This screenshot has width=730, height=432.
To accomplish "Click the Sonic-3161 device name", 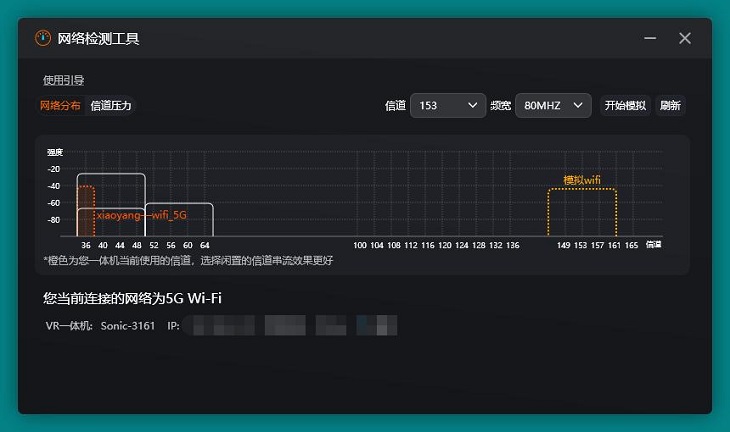I will [x=128, y=326].
